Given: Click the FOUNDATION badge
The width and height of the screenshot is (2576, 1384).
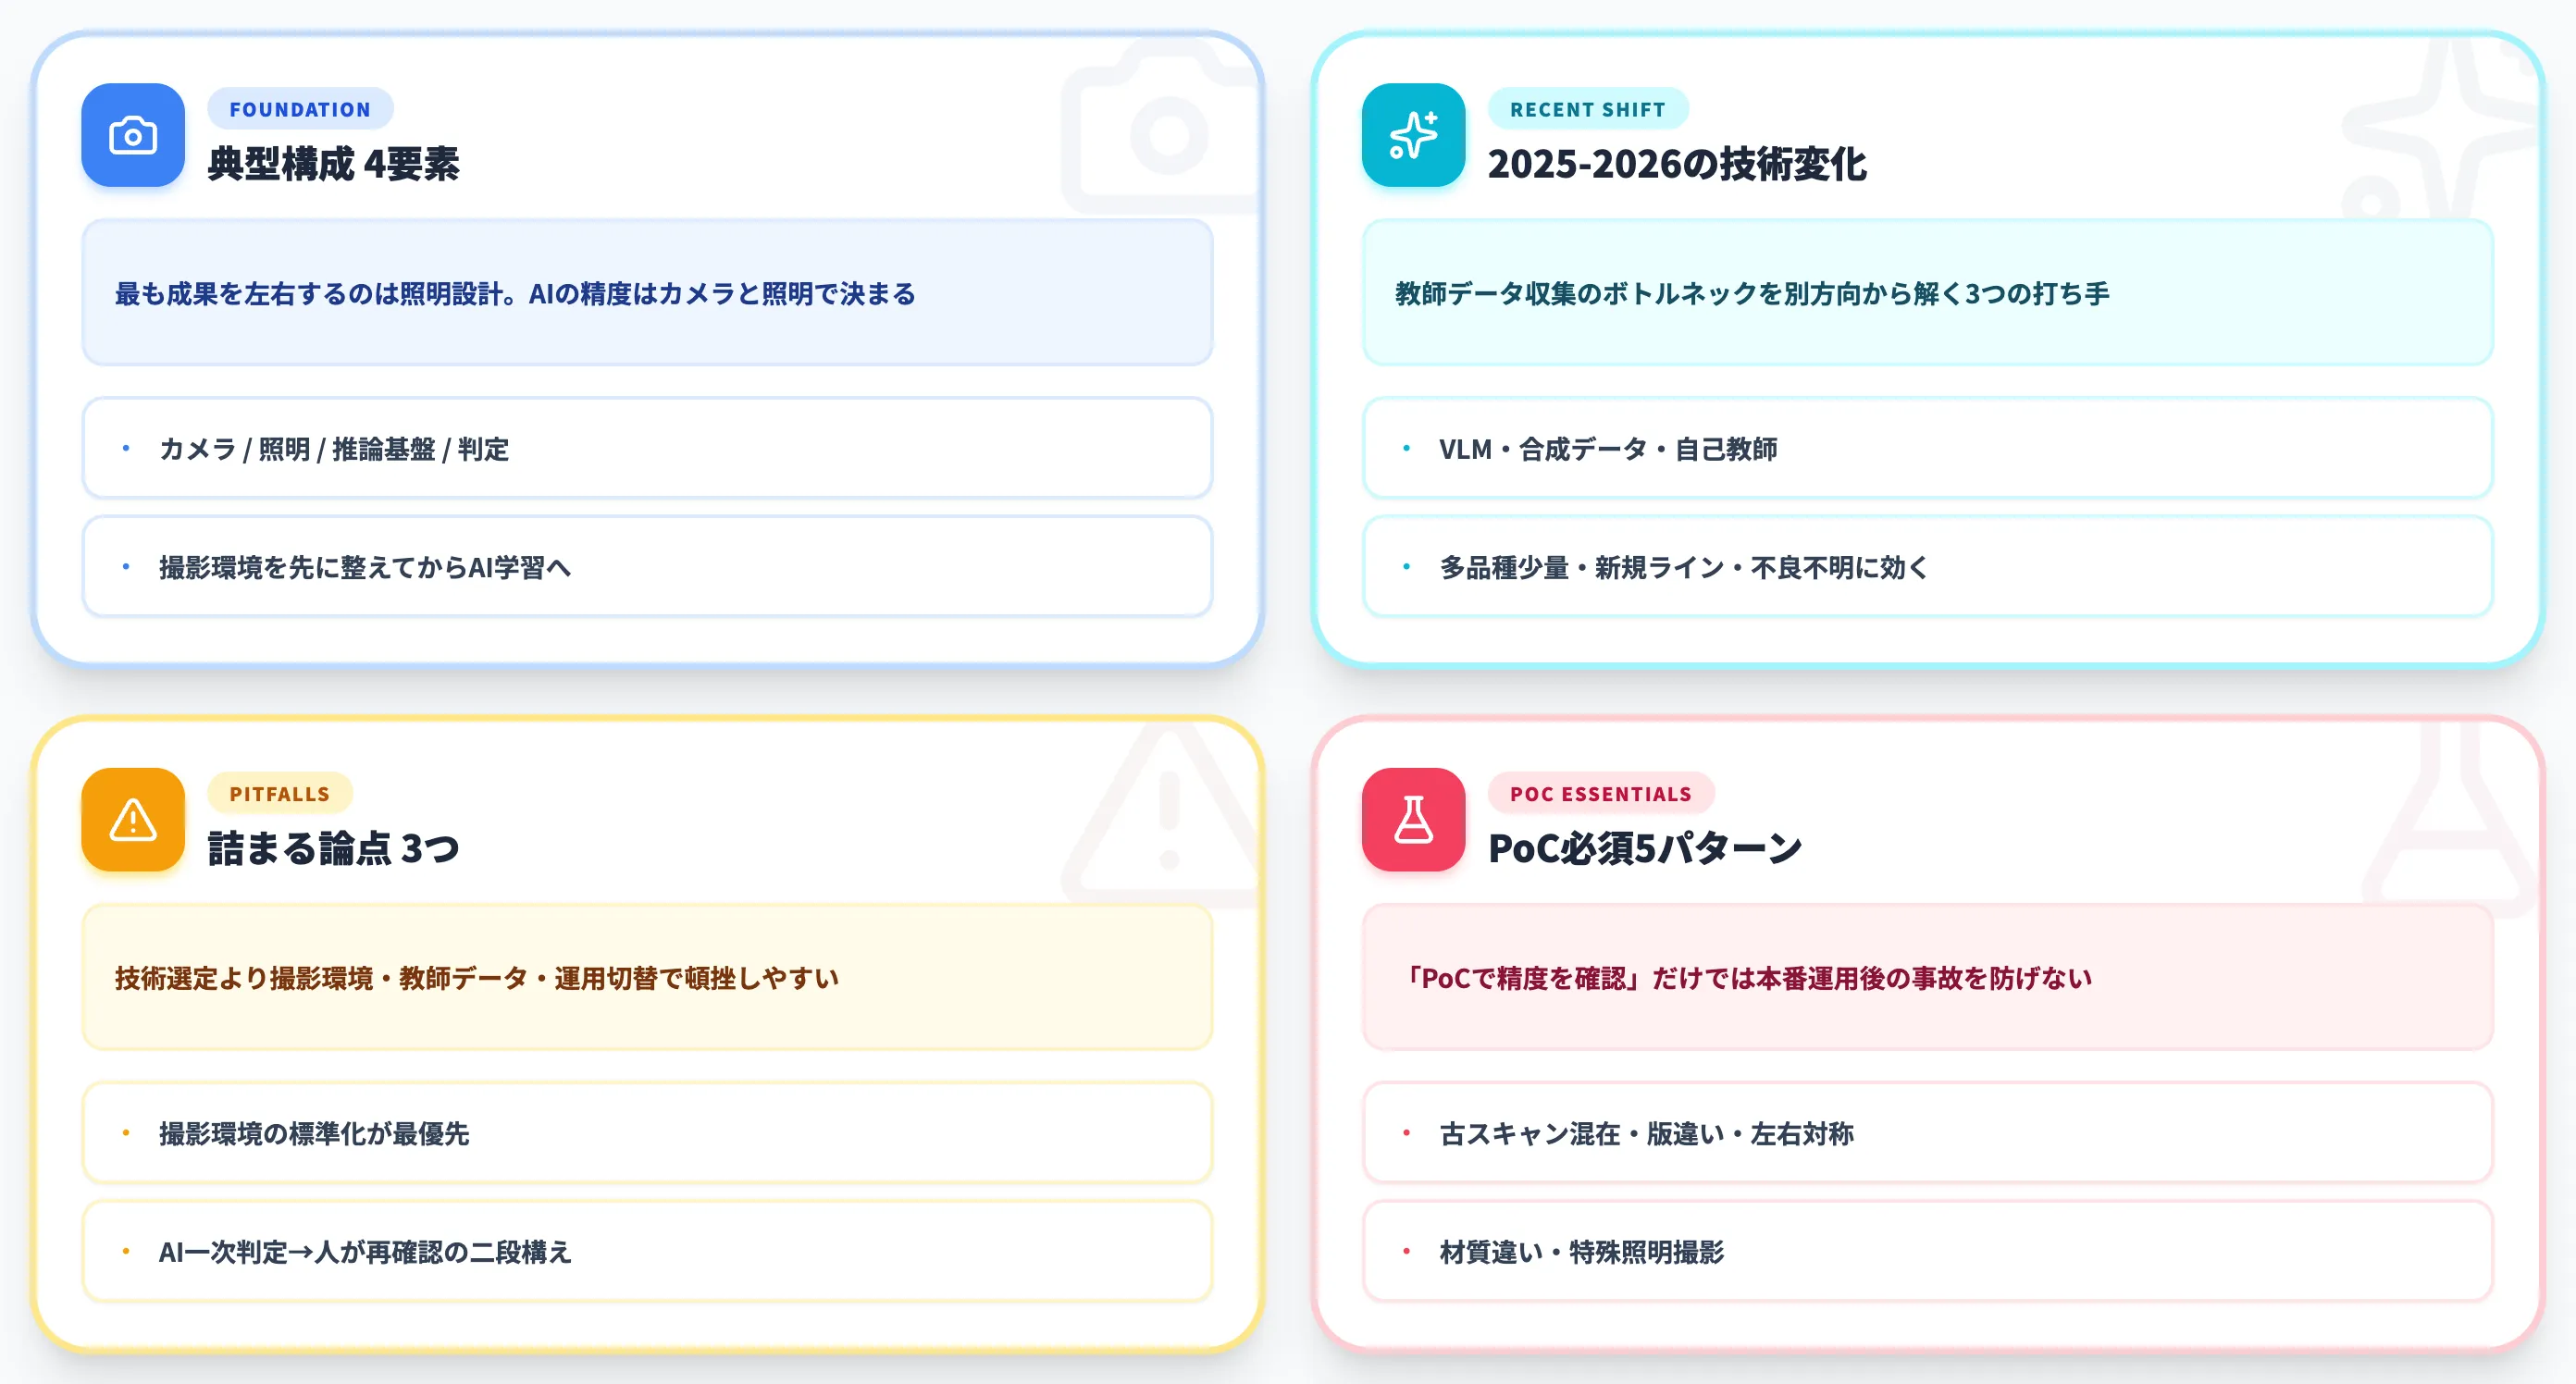Looking at the screenshot, I should coord(300,109).
